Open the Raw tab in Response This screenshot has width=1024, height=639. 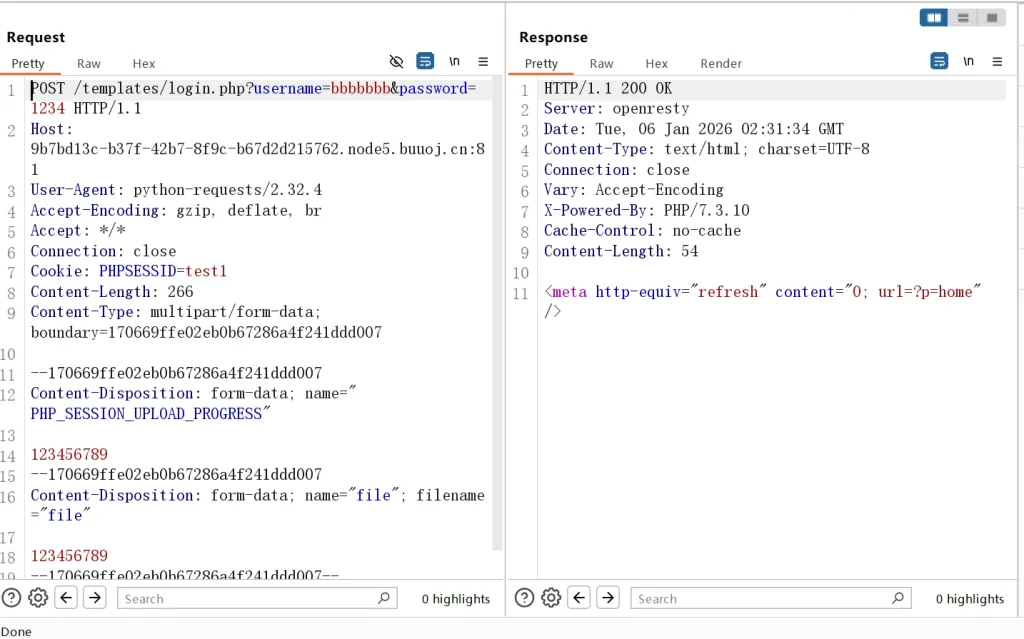[601, 63]
